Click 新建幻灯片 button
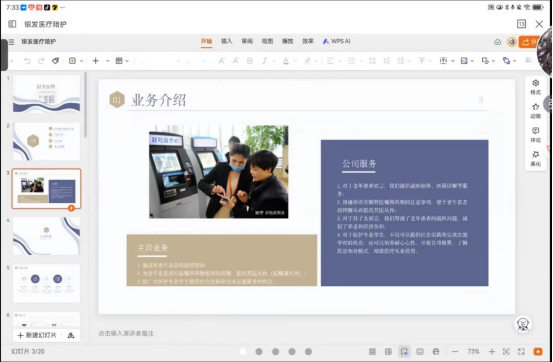Image resolution: width=553 pixels, height=362 pixels. [x=37, y=335]
